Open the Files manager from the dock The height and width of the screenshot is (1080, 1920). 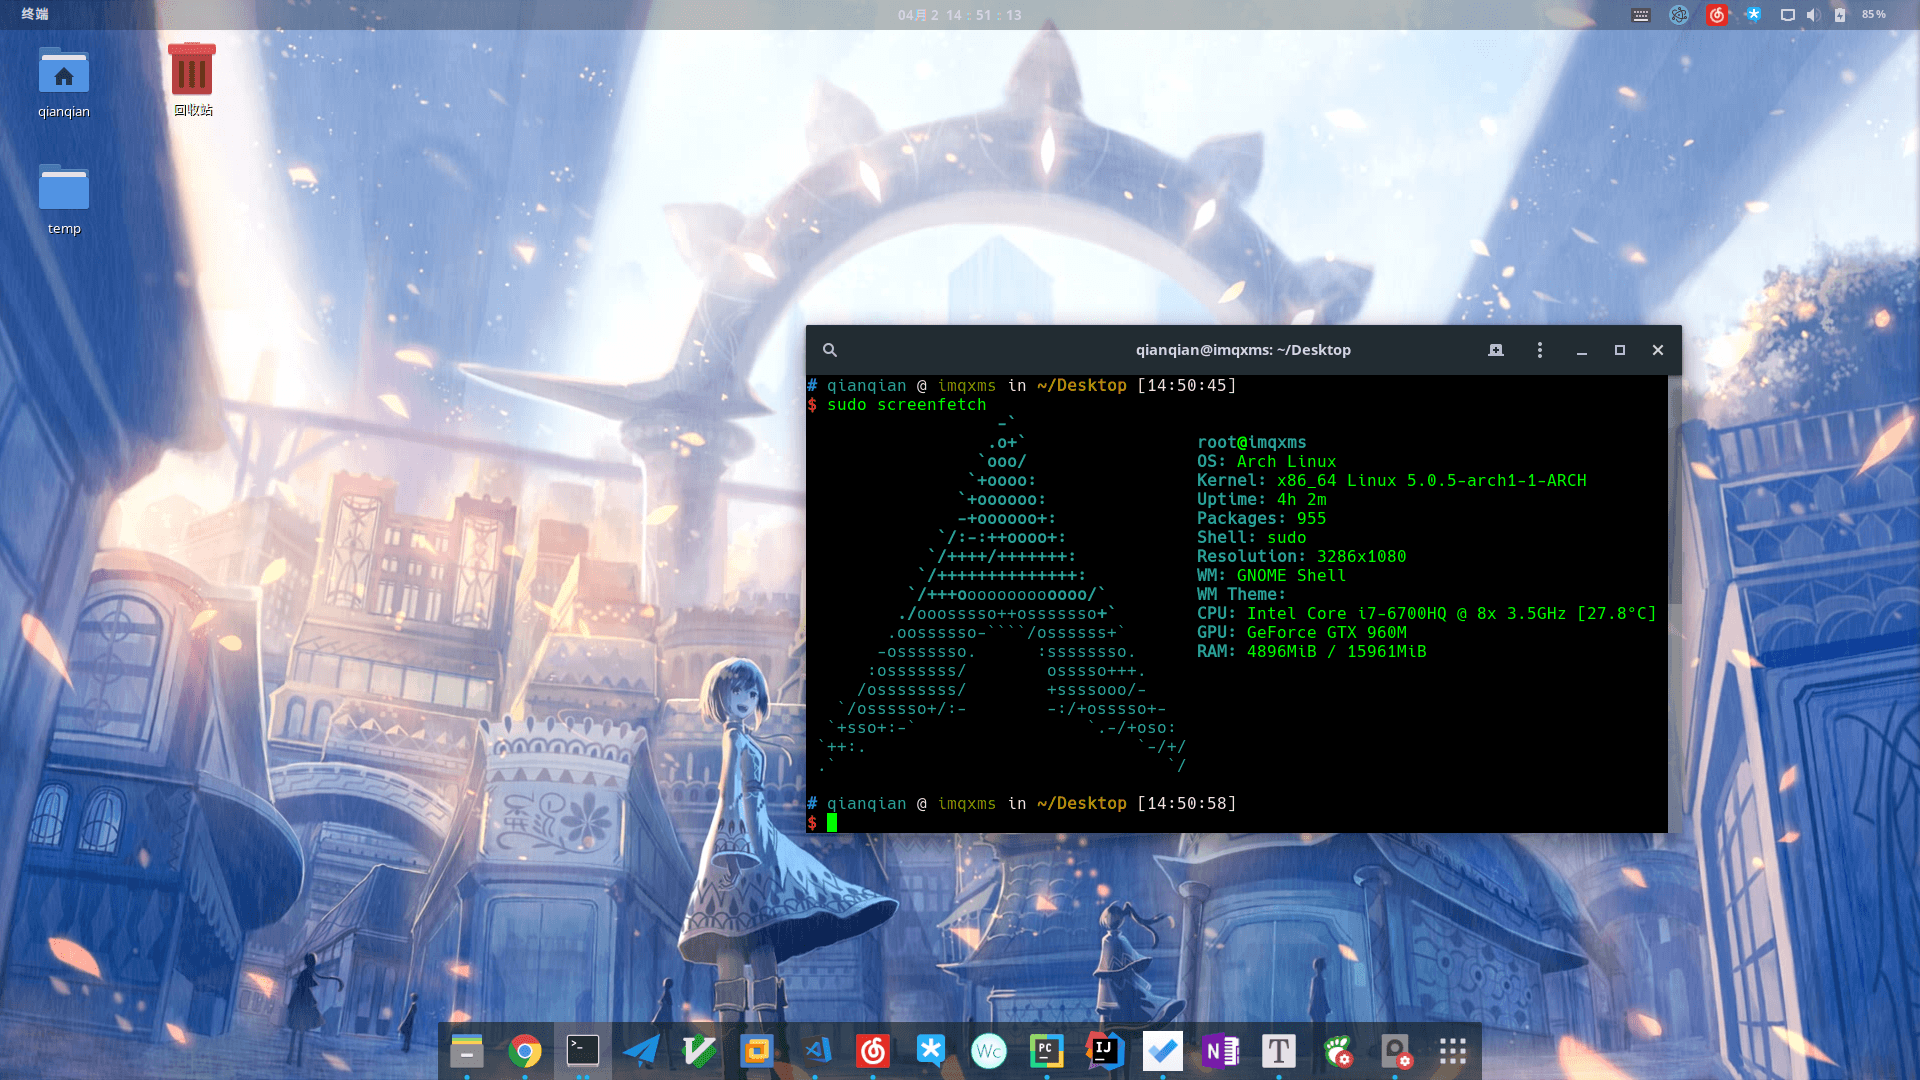[467, 1051]
